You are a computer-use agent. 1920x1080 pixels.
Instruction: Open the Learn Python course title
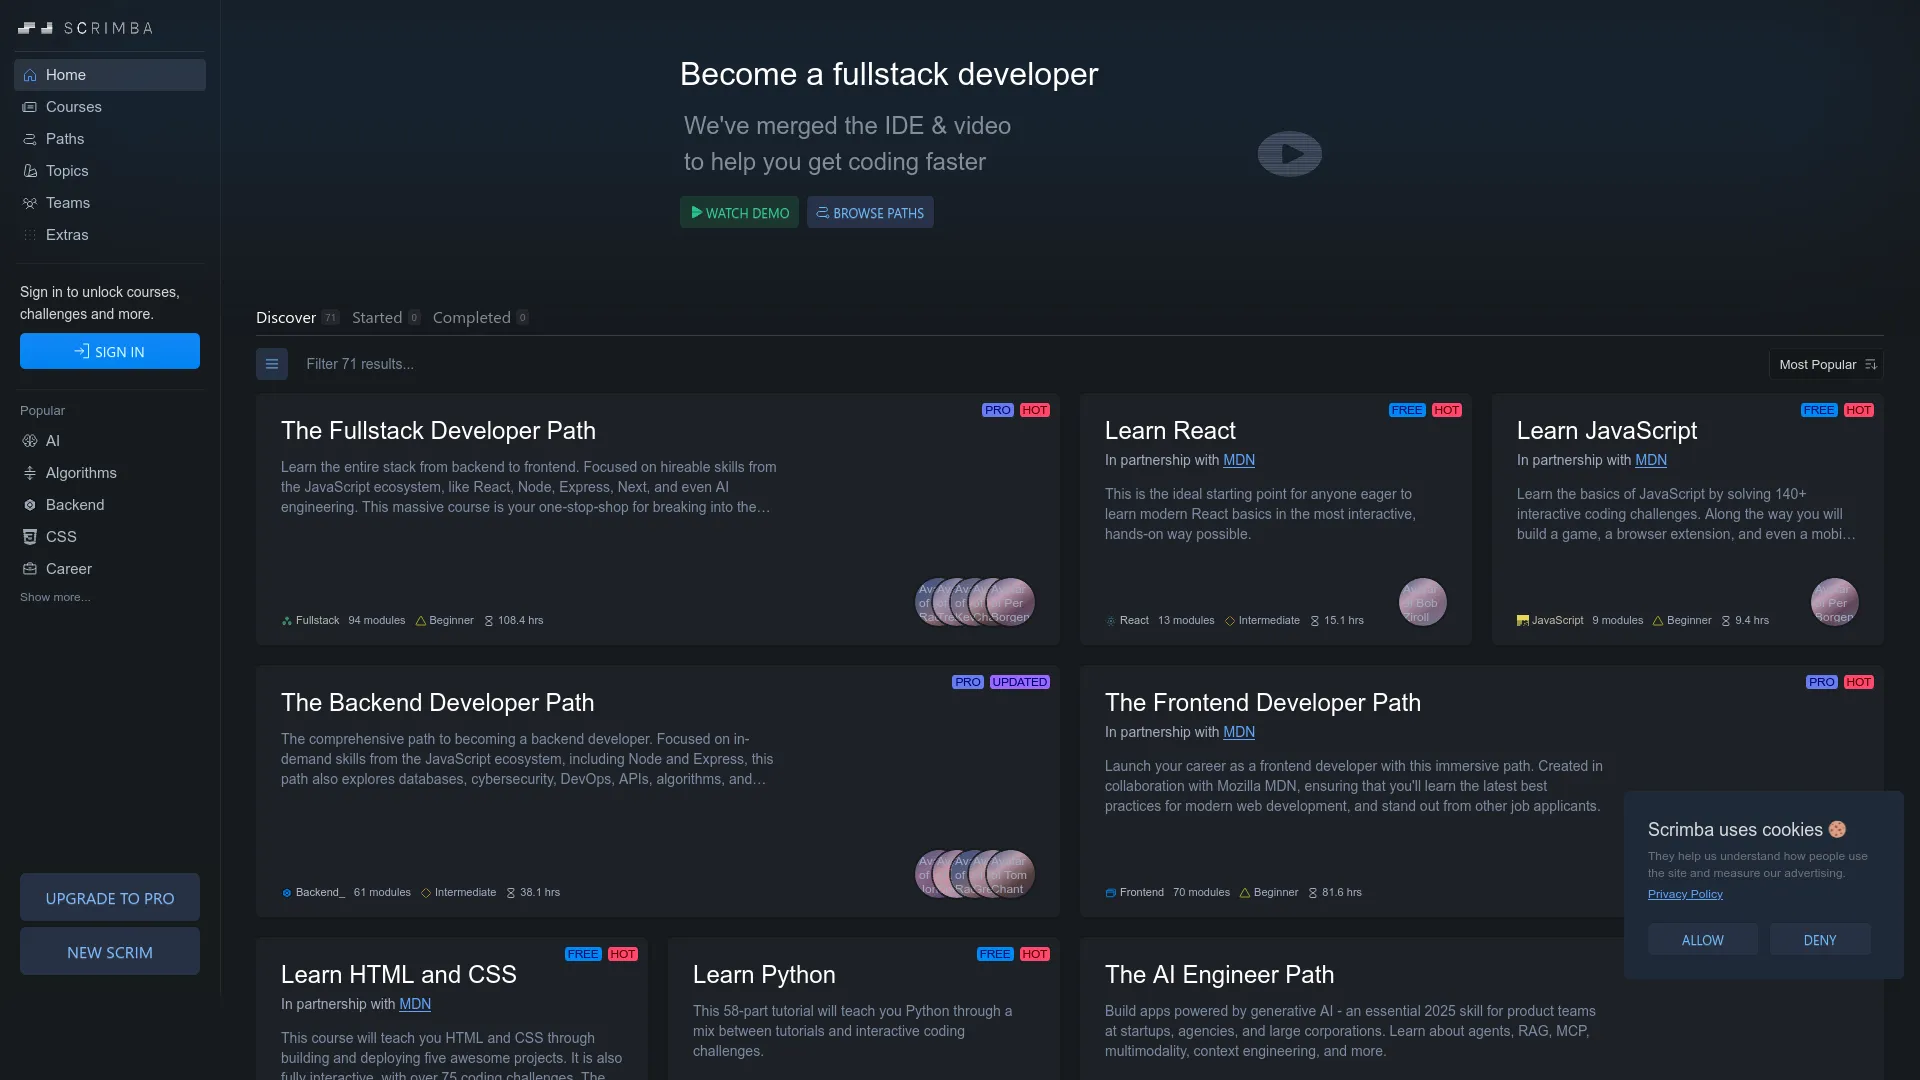coord(764,974)
